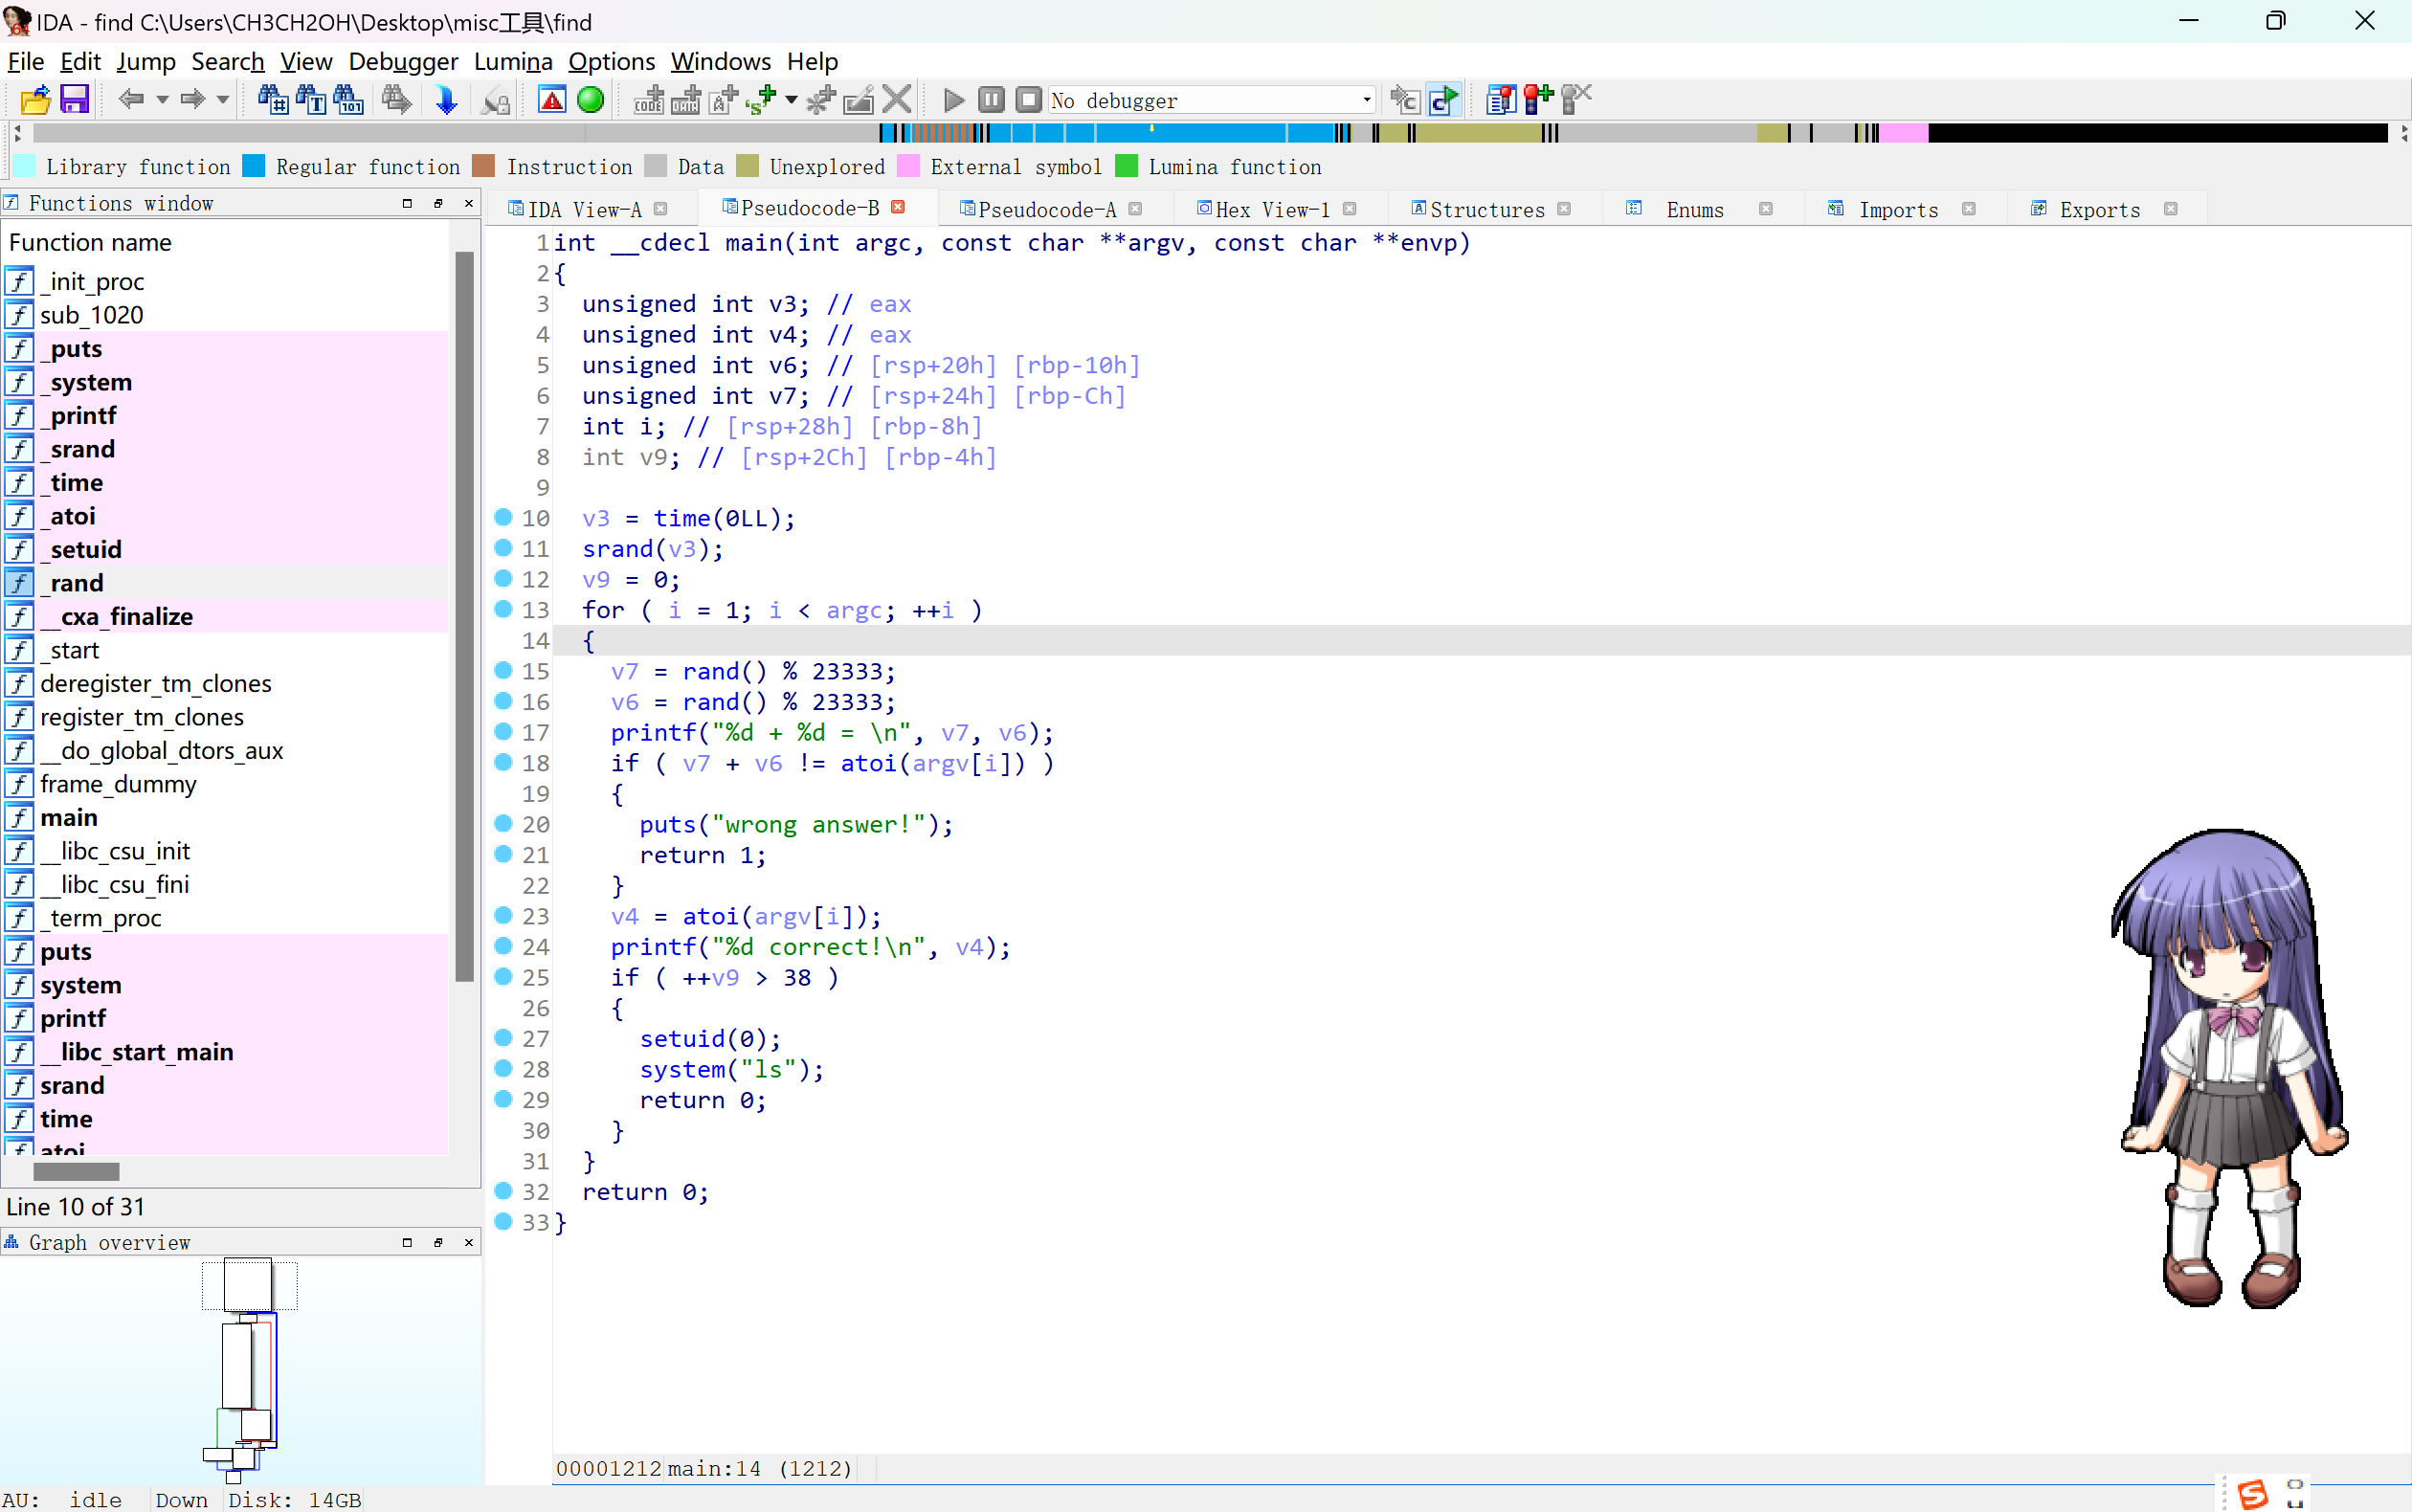
Task: Click the navigation band left-end arrow
Action: (17, 133)
